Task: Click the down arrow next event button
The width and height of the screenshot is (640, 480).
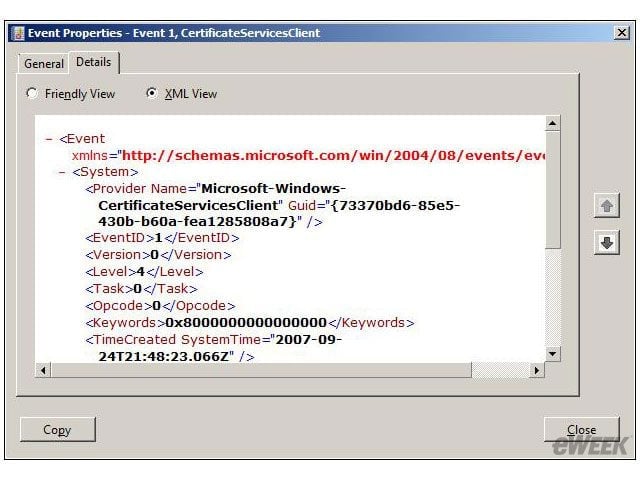Action: (607, 243)
